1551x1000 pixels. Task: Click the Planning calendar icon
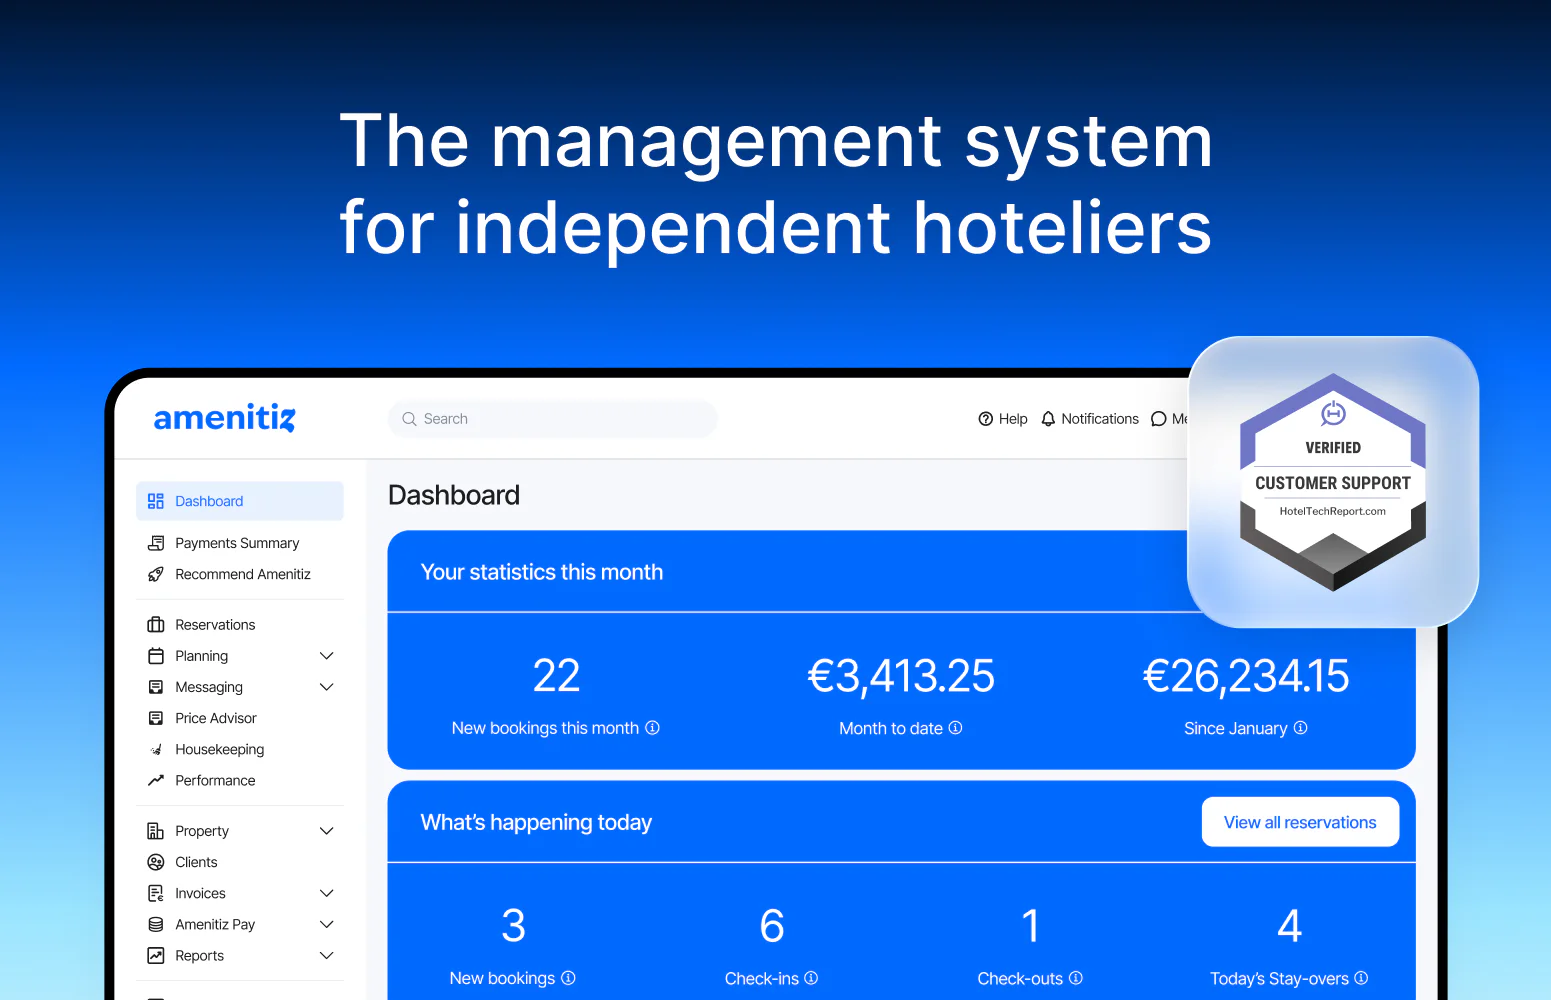pos(156,656)
